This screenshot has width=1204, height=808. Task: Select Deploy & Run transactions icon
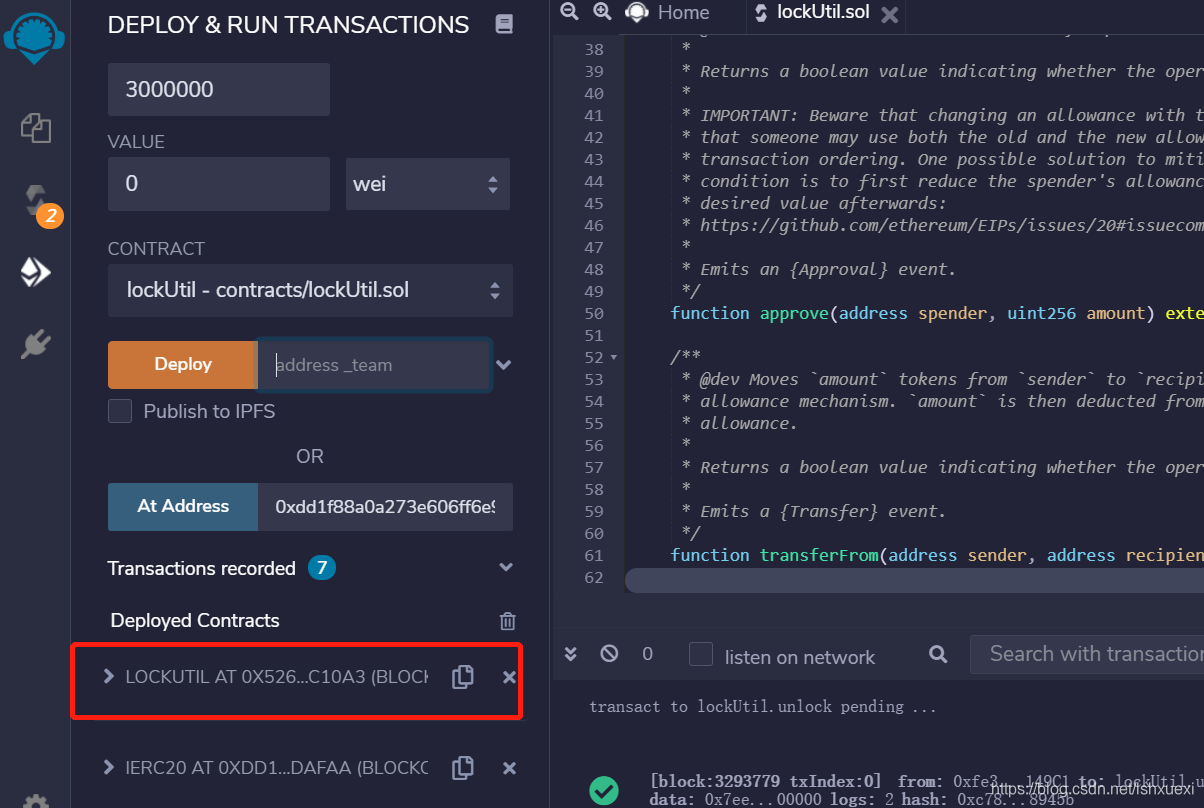click(36, 273)
